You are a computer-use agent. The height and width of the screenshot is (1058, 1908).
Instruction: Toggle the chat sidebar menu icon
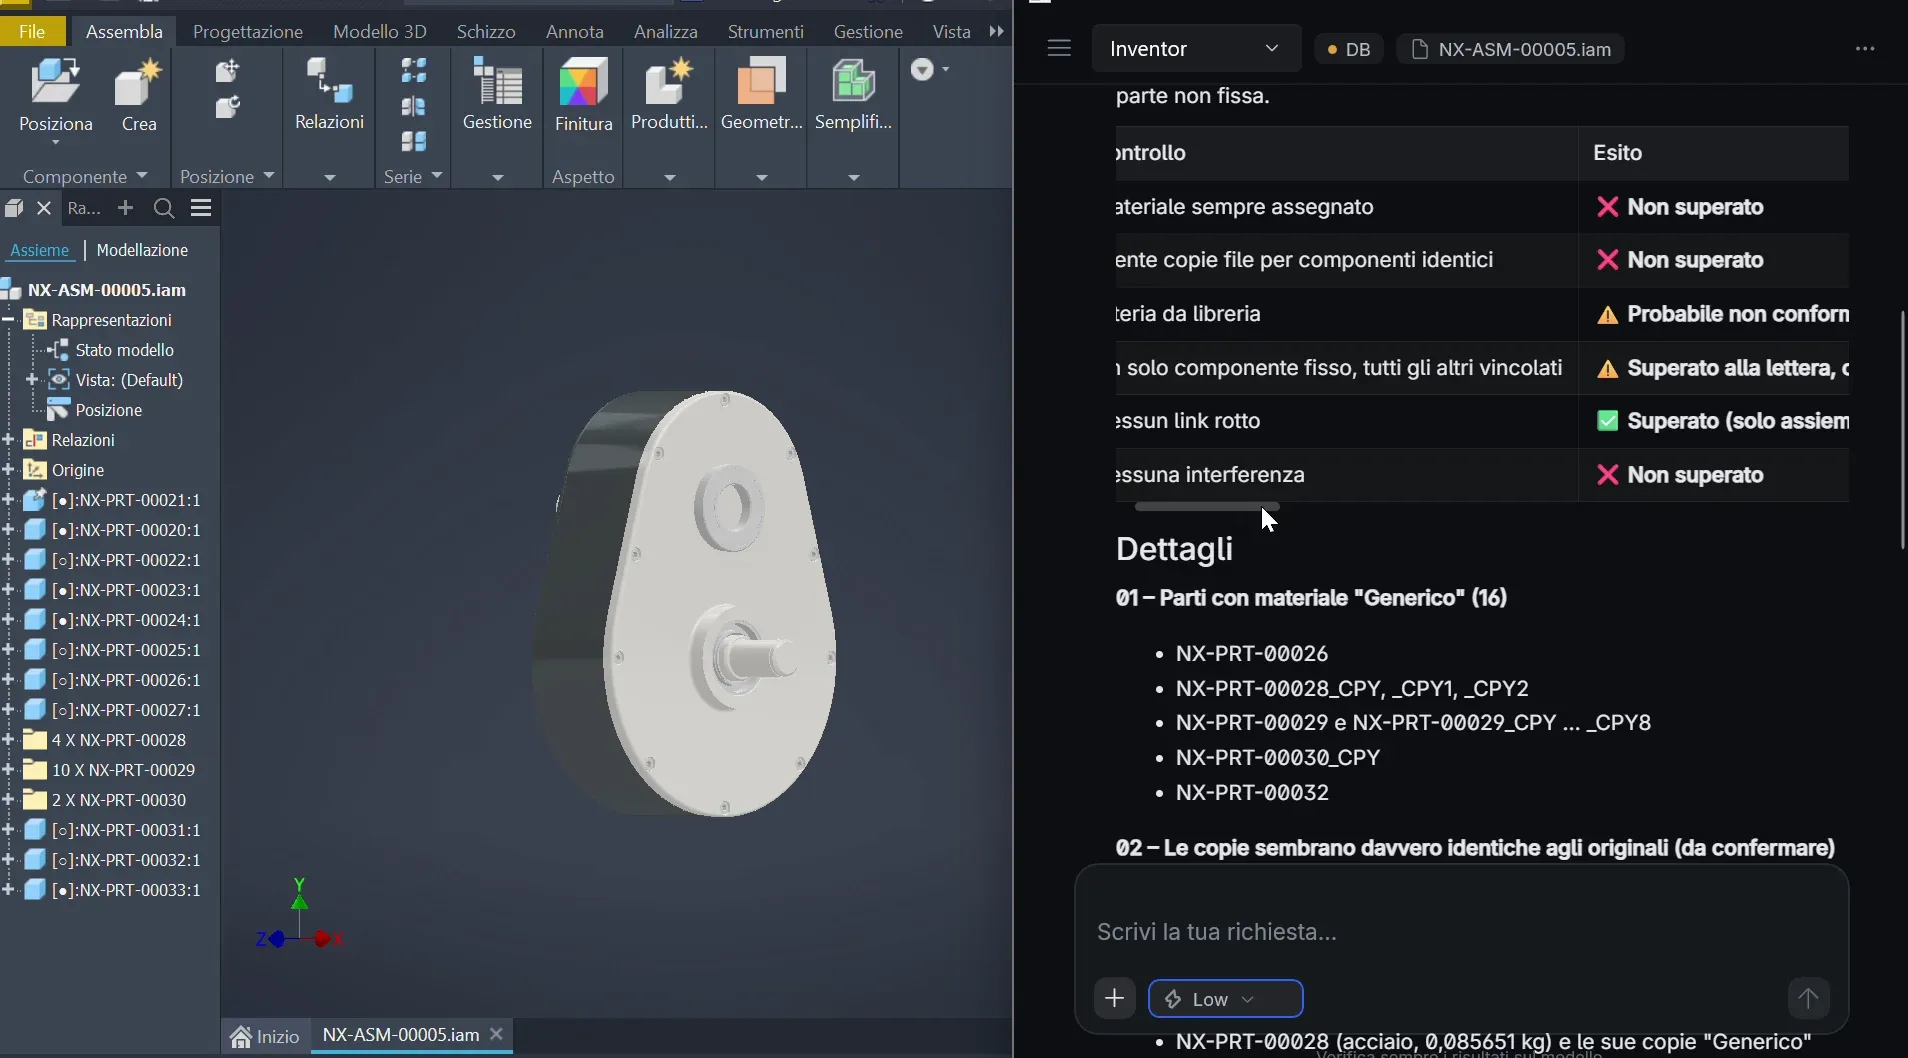(1059, 48)
